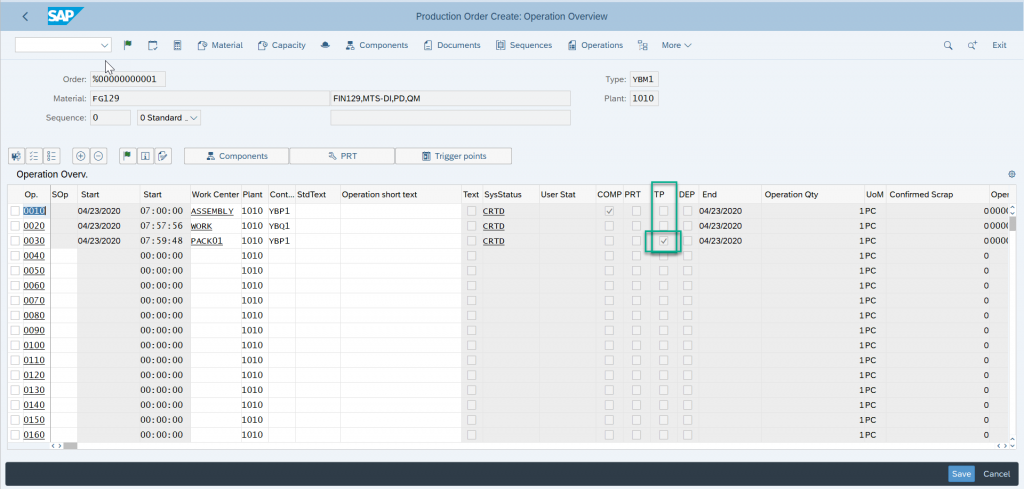Toggle TP checkbox for operation 0030

point(664,241)
